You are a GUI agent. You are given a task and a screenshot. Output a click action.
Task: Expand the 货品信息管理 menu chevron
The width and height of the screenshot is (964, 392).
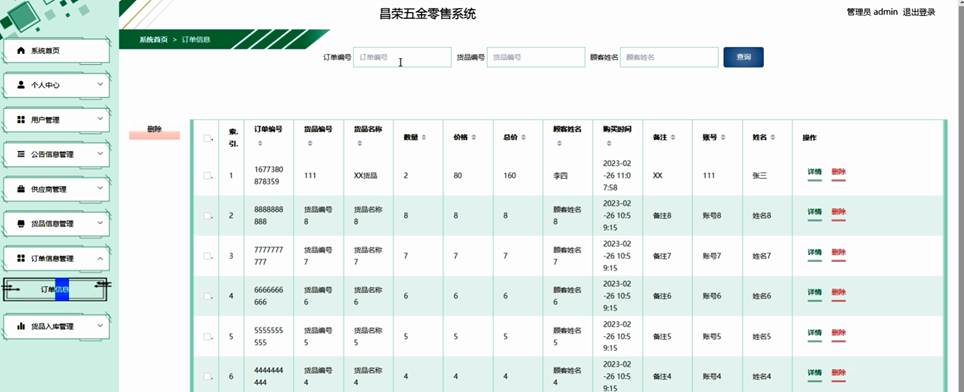click(x=100, y=223)
